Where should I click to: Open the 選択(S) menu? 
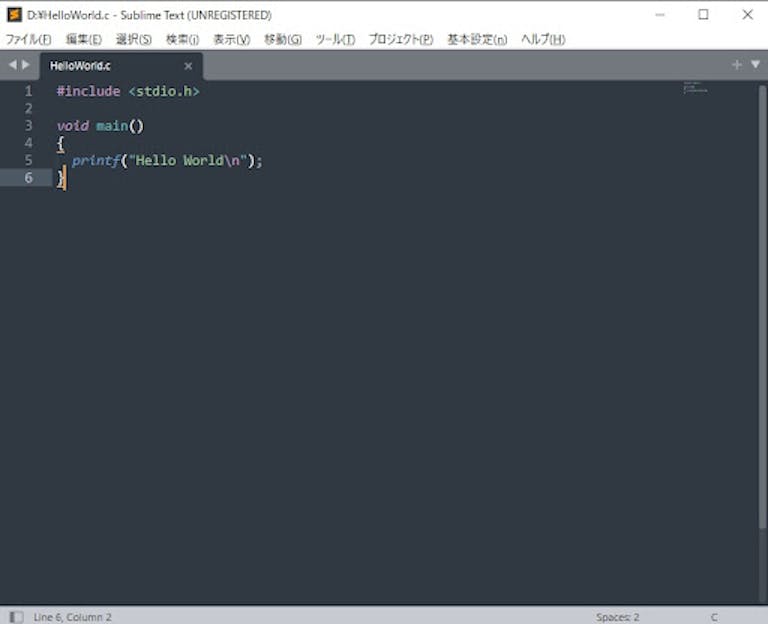tap(134, 39)
